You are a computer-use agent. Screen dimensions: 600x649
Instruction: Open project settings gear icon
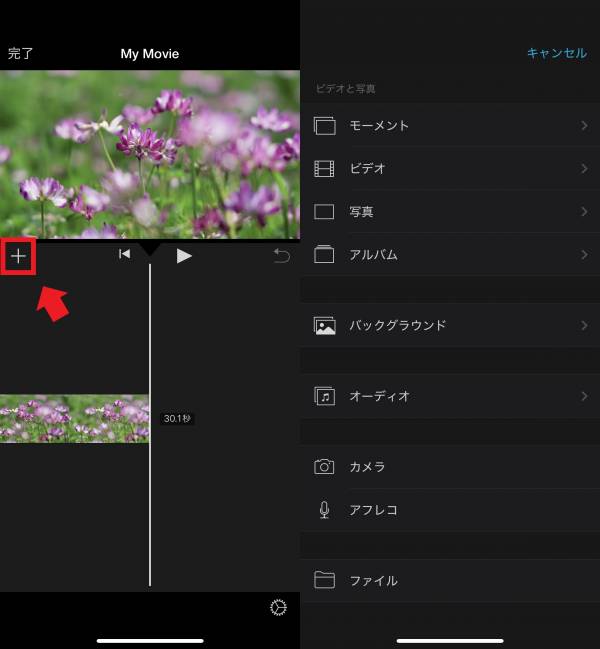click(278, 608)
